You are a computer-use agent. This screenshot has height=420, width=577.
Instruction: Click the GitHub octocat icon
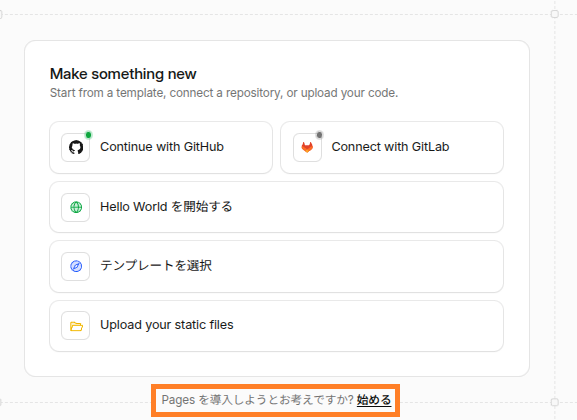point(76,147)
